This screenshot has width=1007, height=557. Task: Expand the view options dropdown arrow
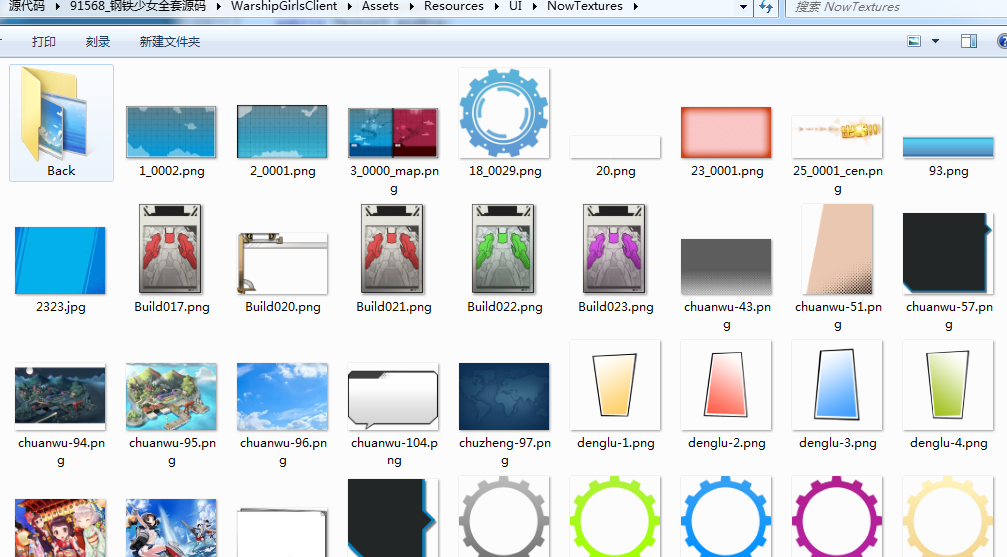936,41
